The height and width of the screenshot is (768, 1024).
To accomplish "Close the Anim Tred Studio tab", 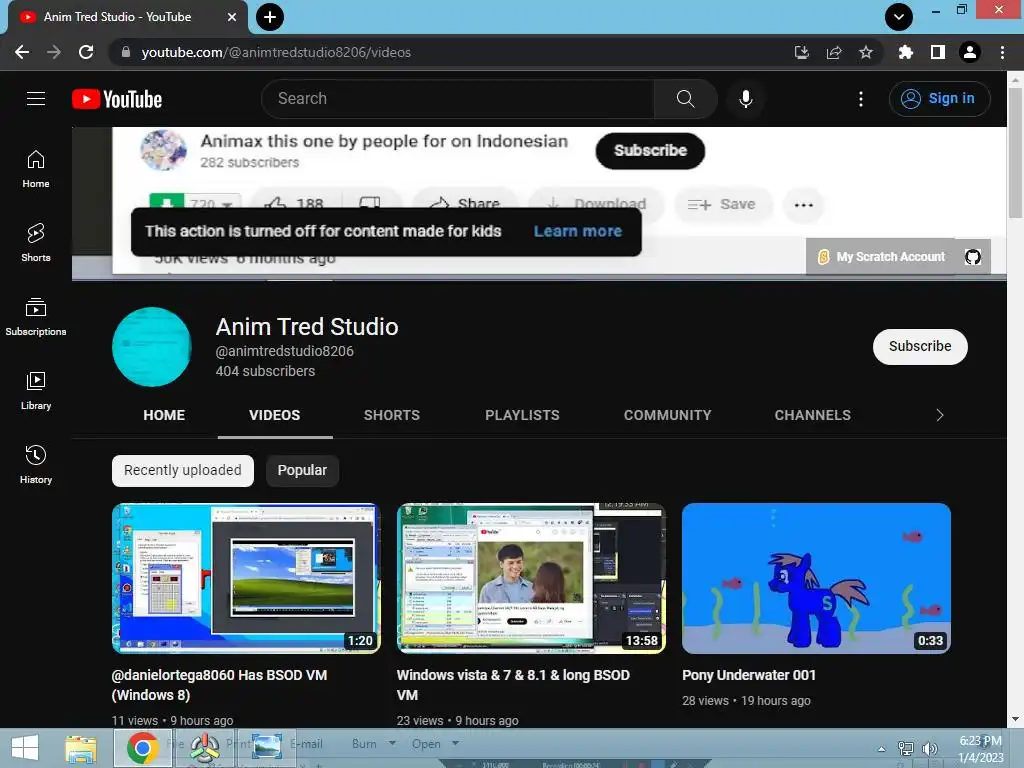I will click(x=232, y=17).
